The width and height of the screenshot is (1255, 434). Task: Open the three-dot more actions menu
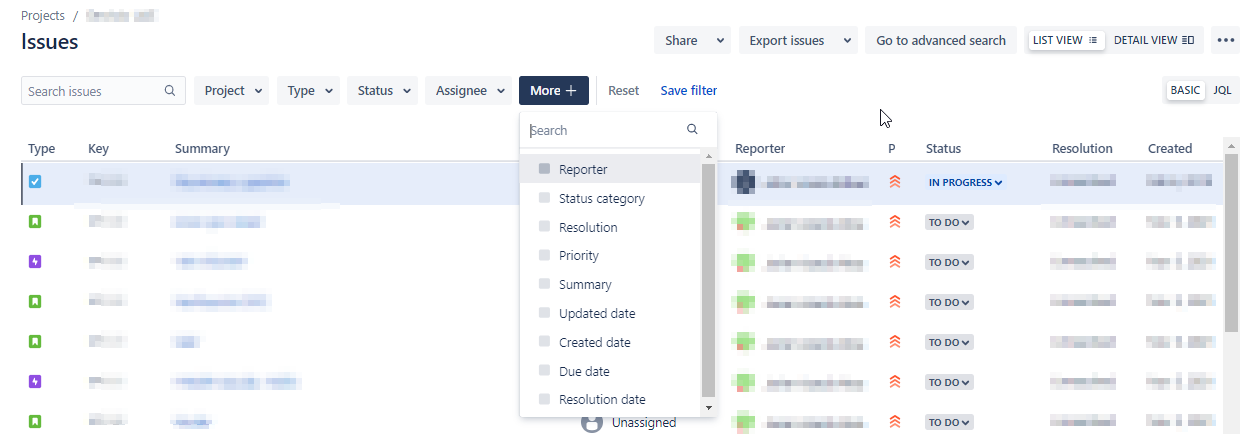[x=1226, y=41]
